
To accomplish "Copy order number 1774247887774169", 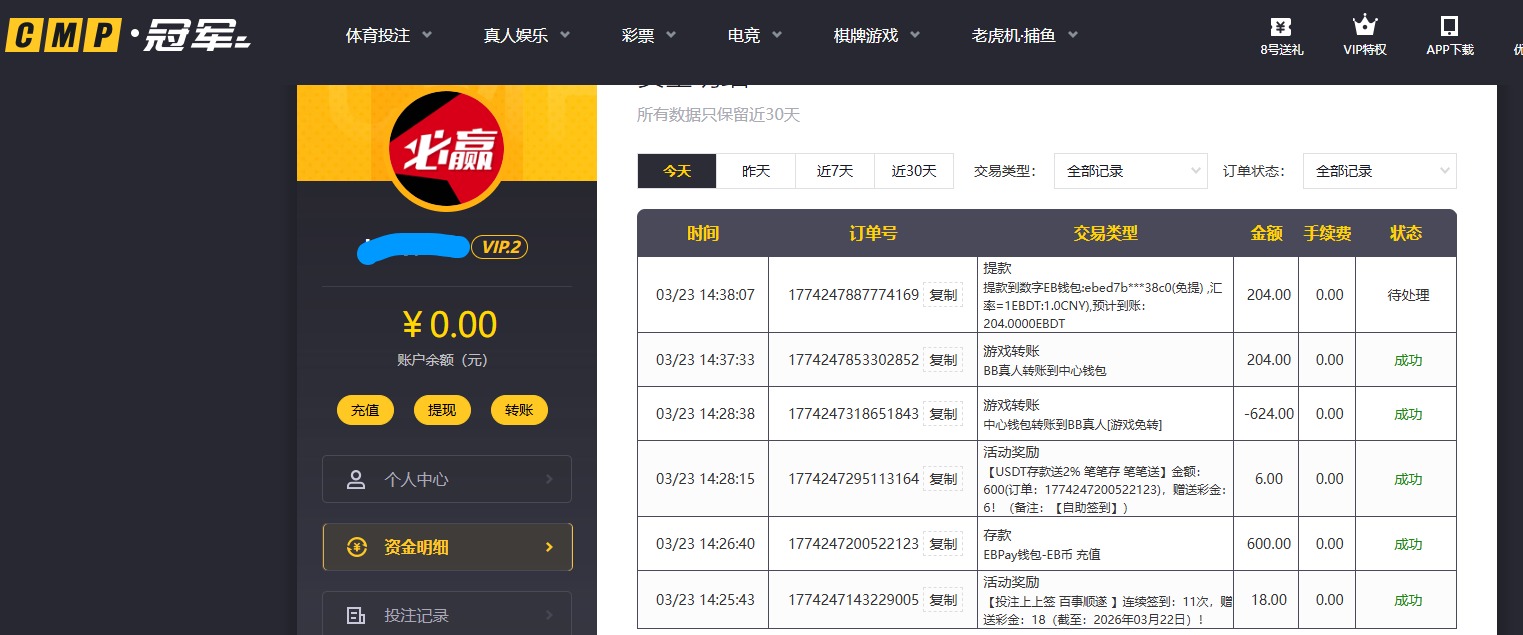I will pyautogui.click(x=942, y=295).
